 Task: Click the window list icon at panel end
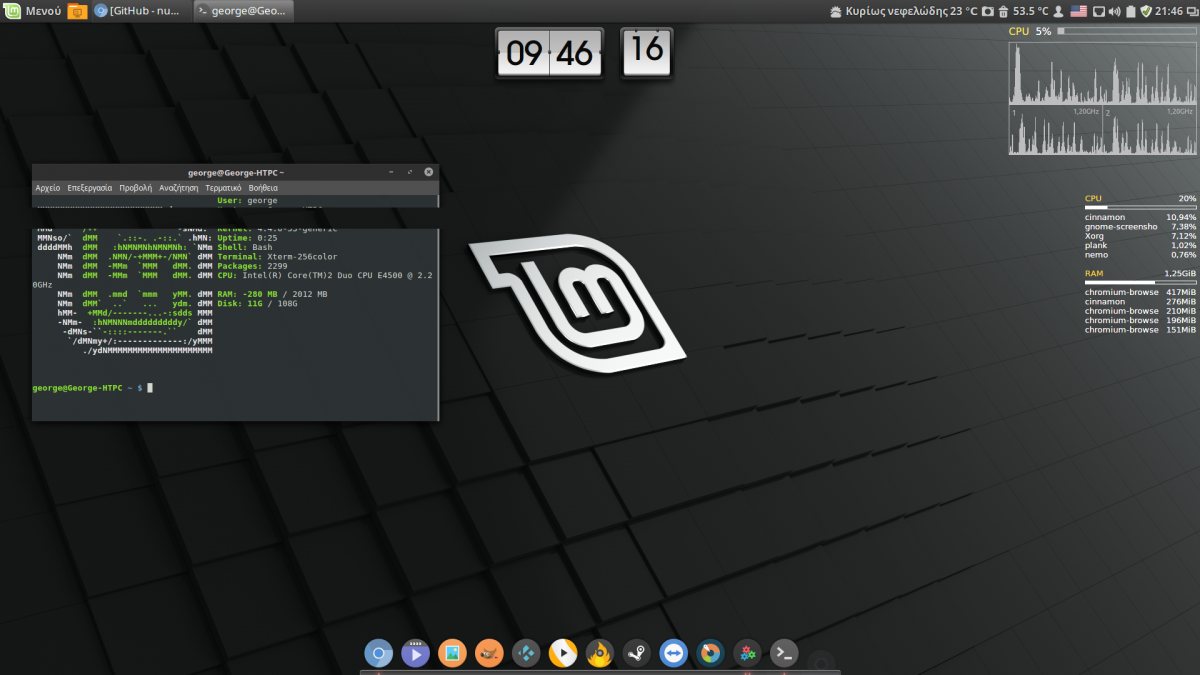(1191, 11)
